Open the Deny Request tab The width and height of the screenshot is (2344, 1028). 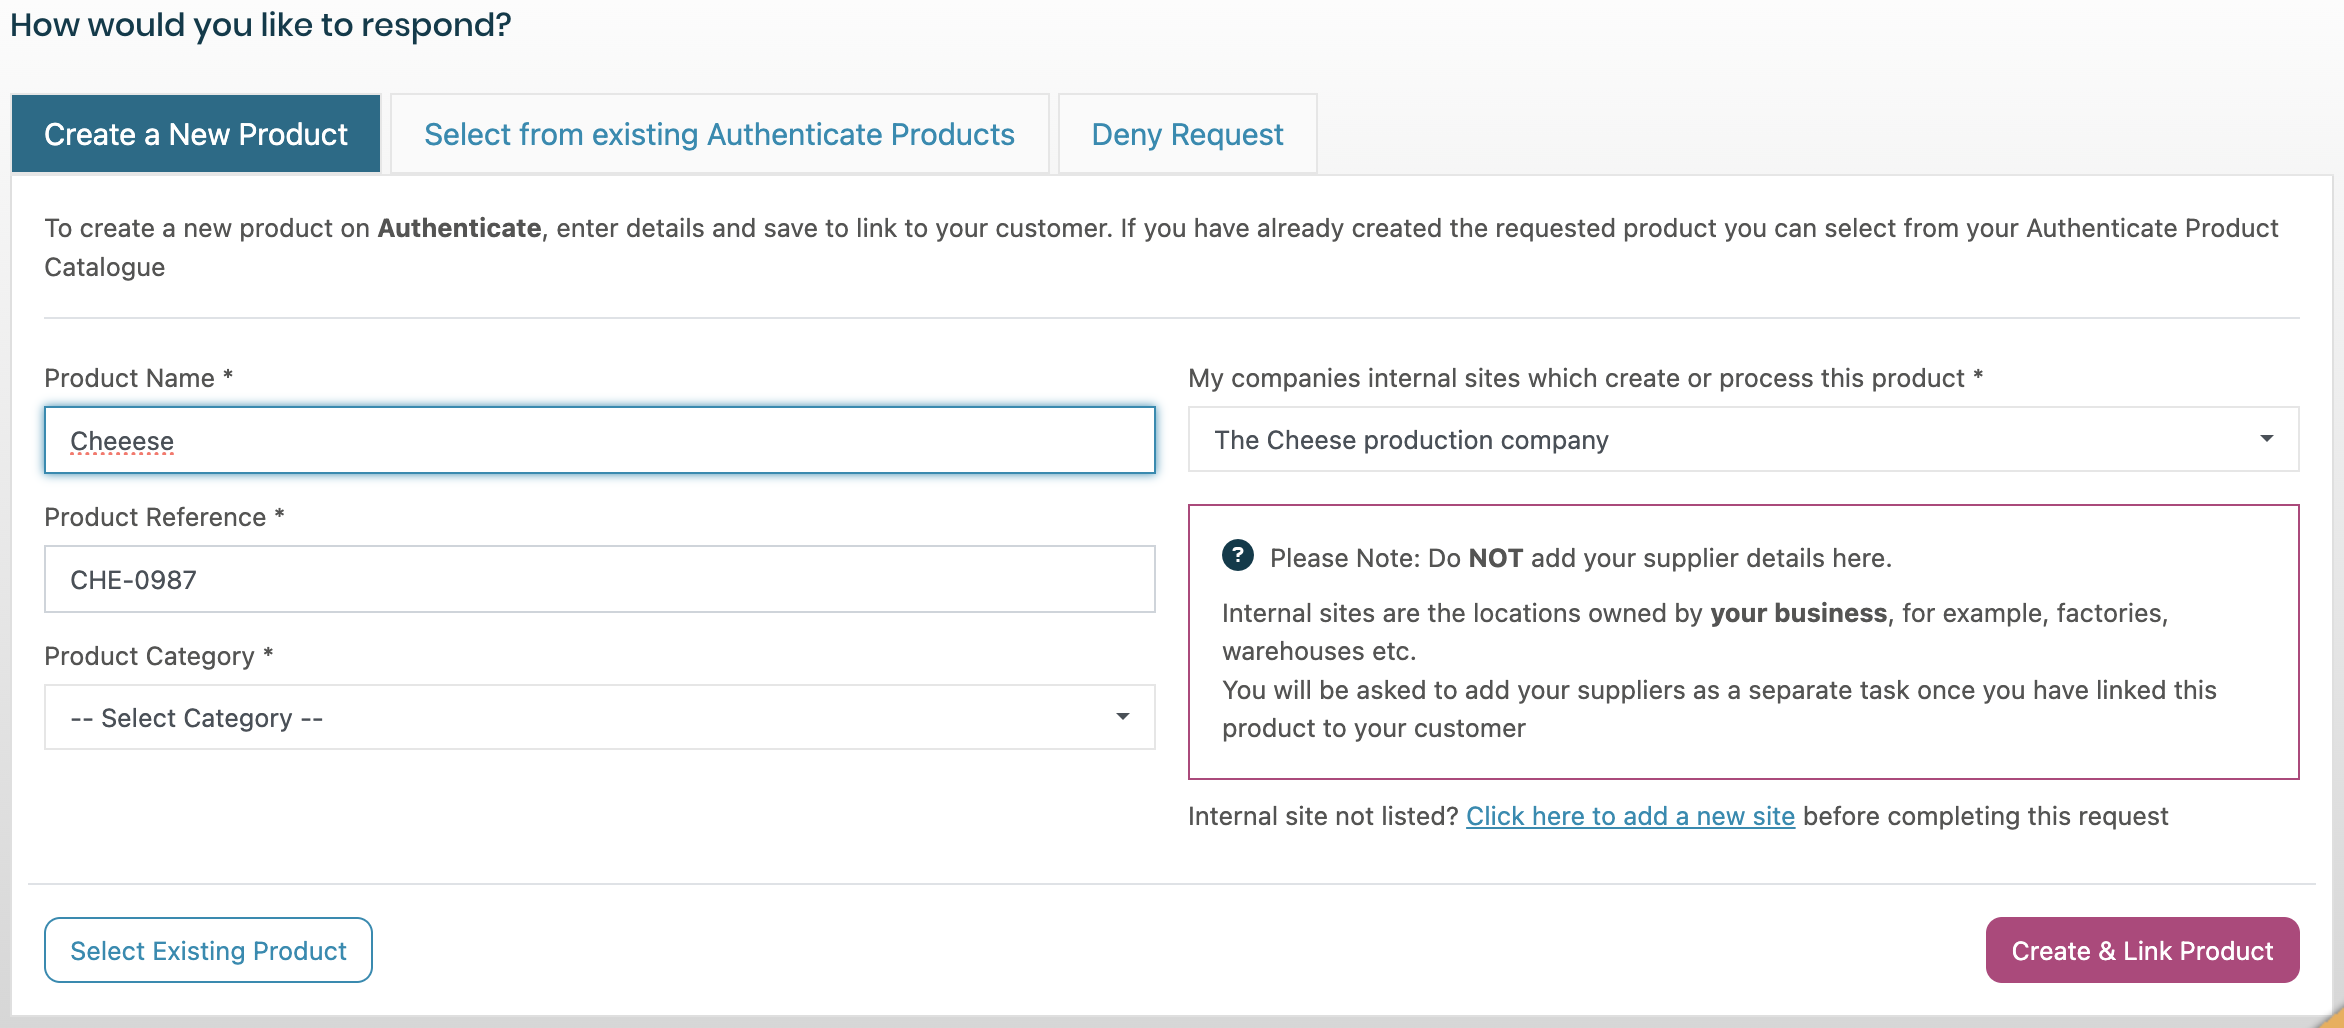(1187, 134)
